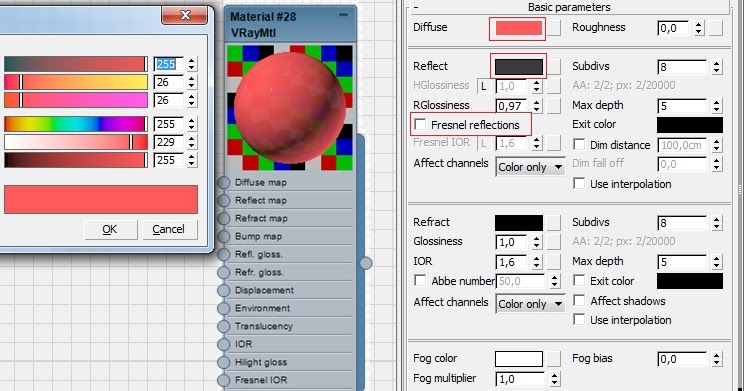Screen dimensions: 744x391
Task: Click the Bump map input socket
Action: (223, 237)
